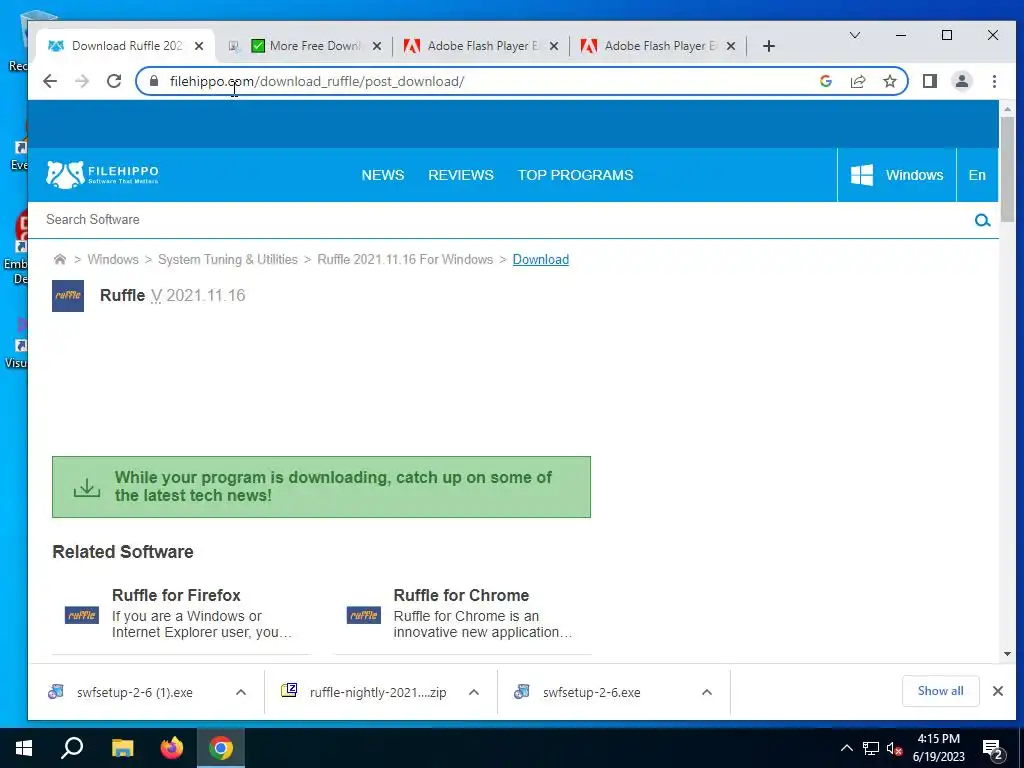Screen dimensions: 1024x768
Task: Expand options for swfsetup-2-6 (1).exe download
Action: tap(241, 692)
